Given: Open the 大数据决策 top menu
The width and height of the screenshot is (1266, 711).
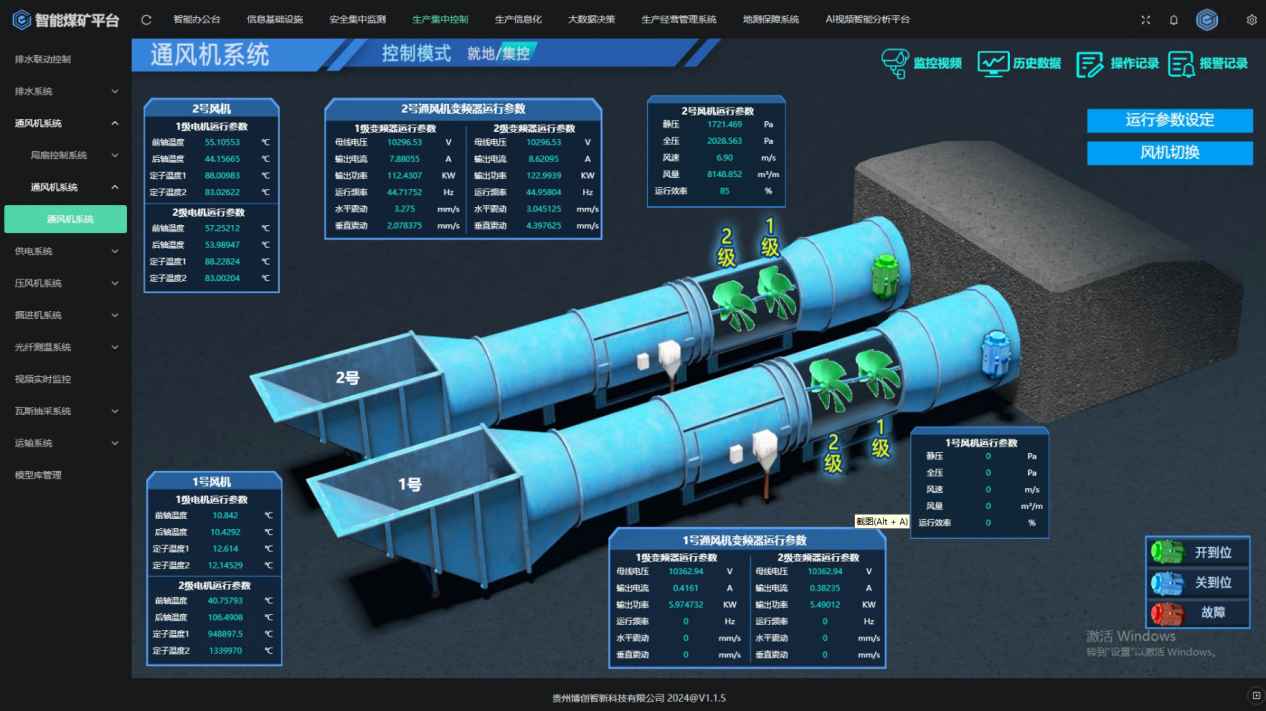Looking at the screenshot, I should tap(591, 19).
